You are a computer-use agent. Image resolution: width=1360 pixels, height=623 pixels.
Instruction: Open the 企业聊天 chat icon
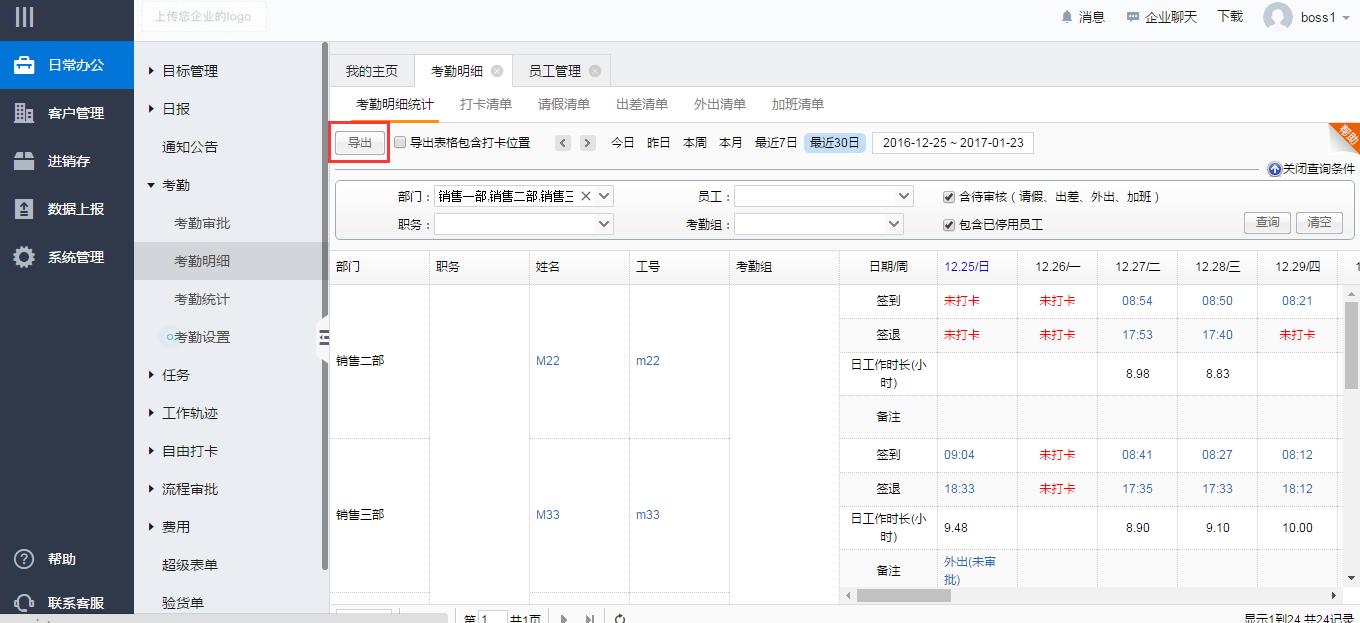pos(1132,17)
